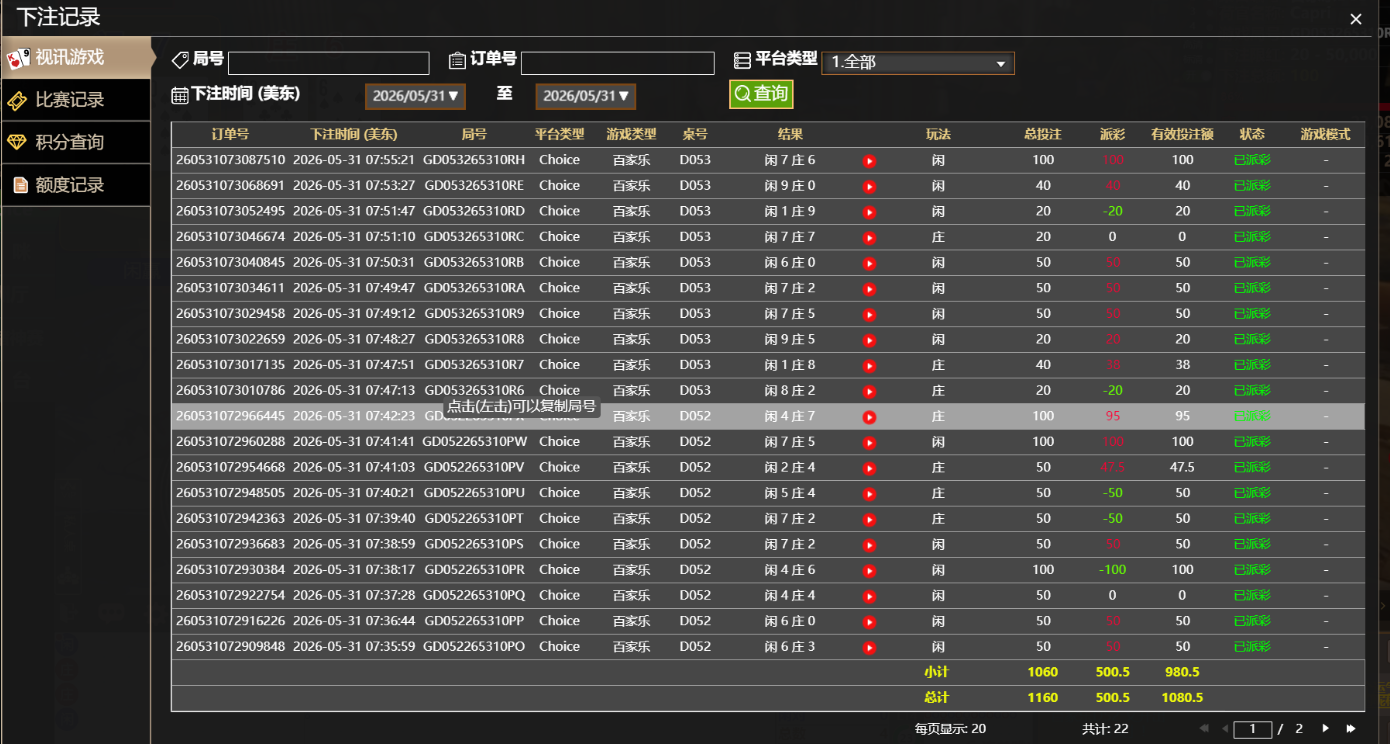Image resolution: width=1390 pixels, height=744 pixels.
Task: Click the 共计: 22 total count
Action: tap(1105, 729)
